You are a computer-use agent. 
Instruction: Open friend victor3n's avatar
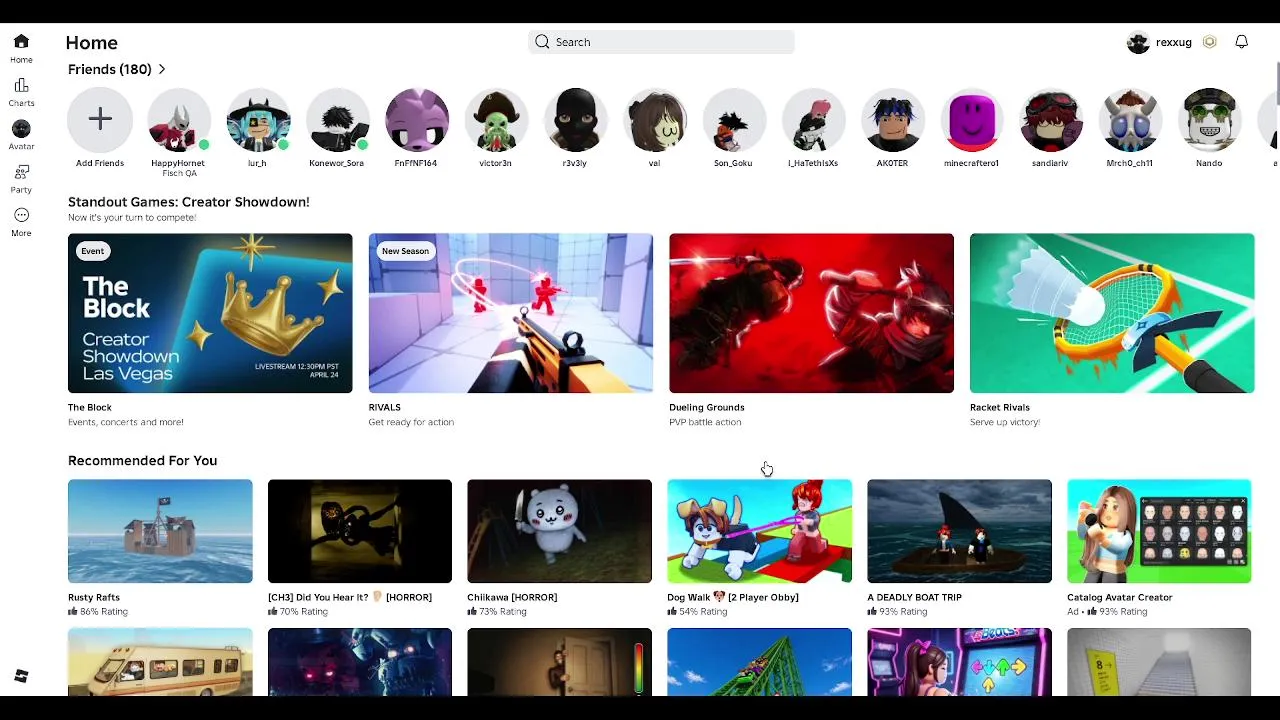pos(496,120)
